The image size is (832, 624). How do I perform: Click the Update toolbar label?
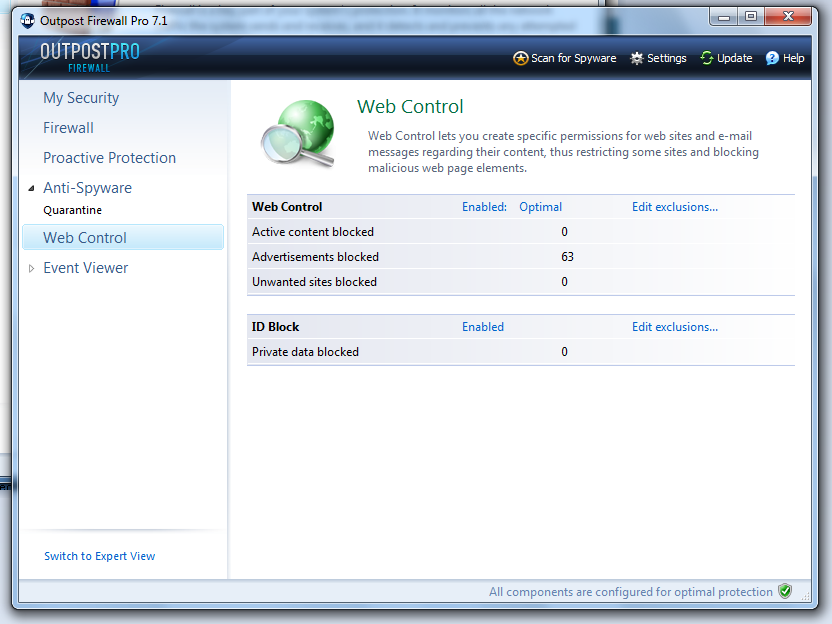coord(734,58)
